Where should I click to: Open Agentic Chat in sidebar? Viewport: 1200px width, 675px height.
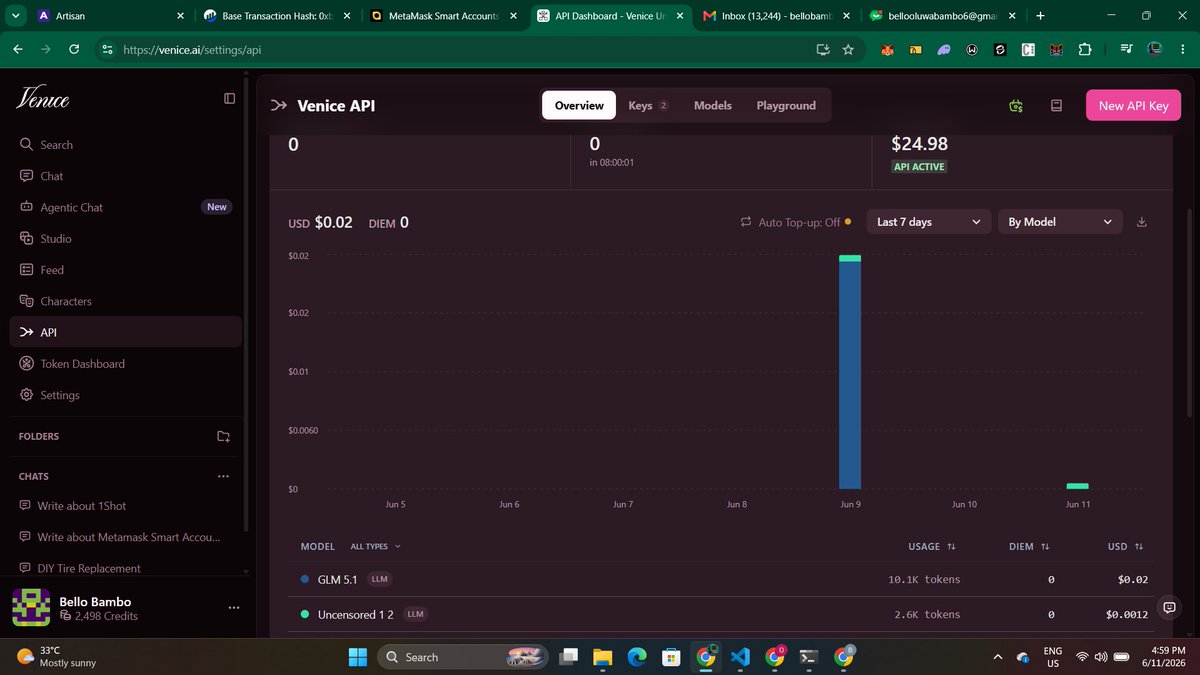pyautogui.click(x=125, y=207)
